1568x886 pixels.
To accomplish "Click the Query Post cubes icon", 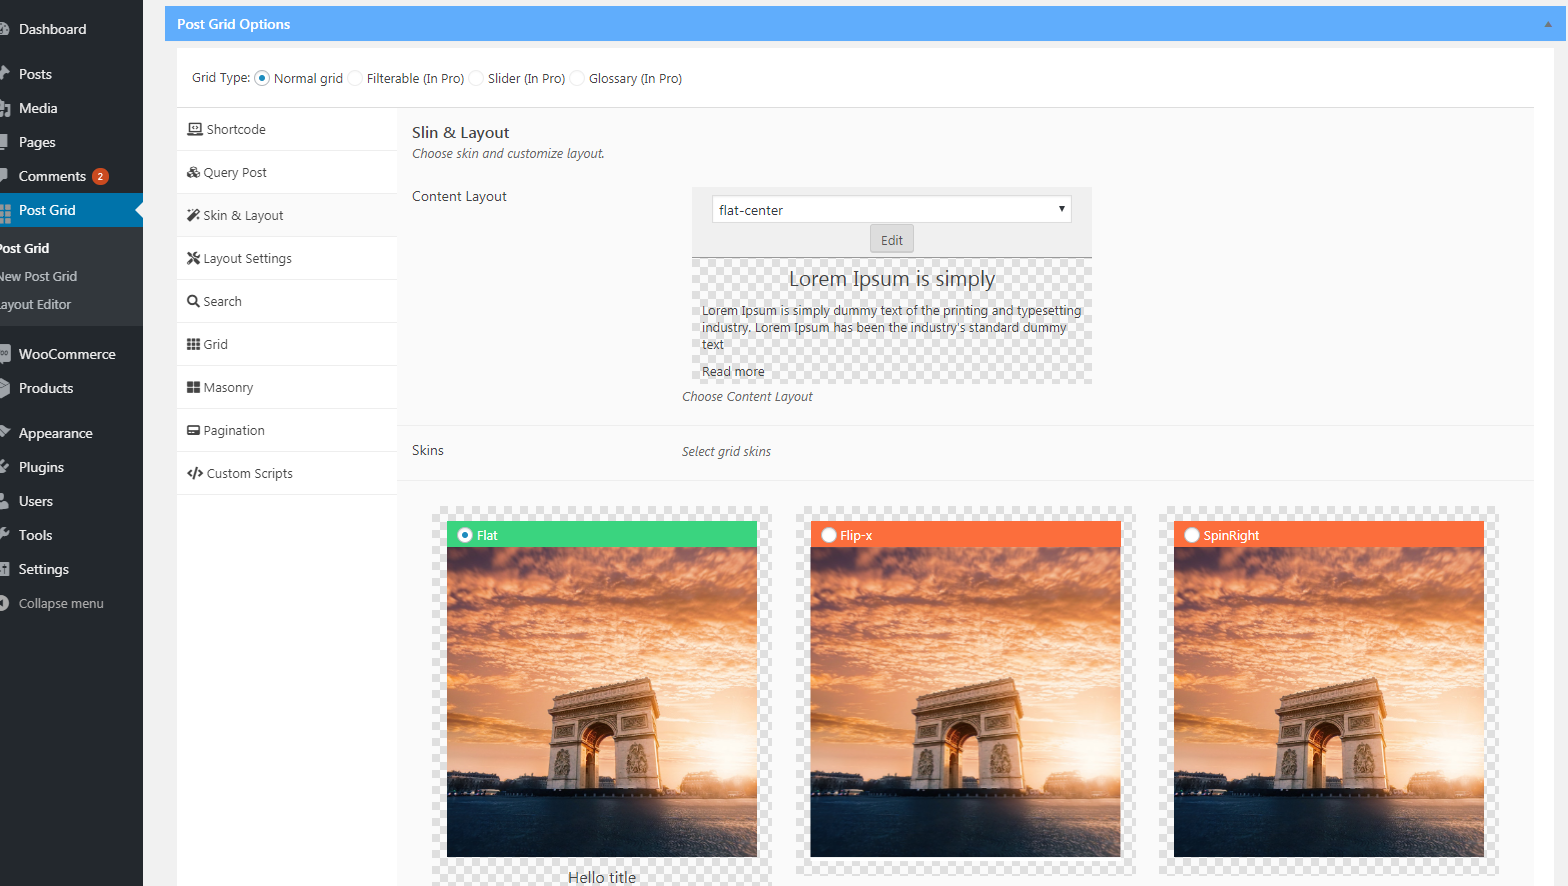I will pos(193,172).
